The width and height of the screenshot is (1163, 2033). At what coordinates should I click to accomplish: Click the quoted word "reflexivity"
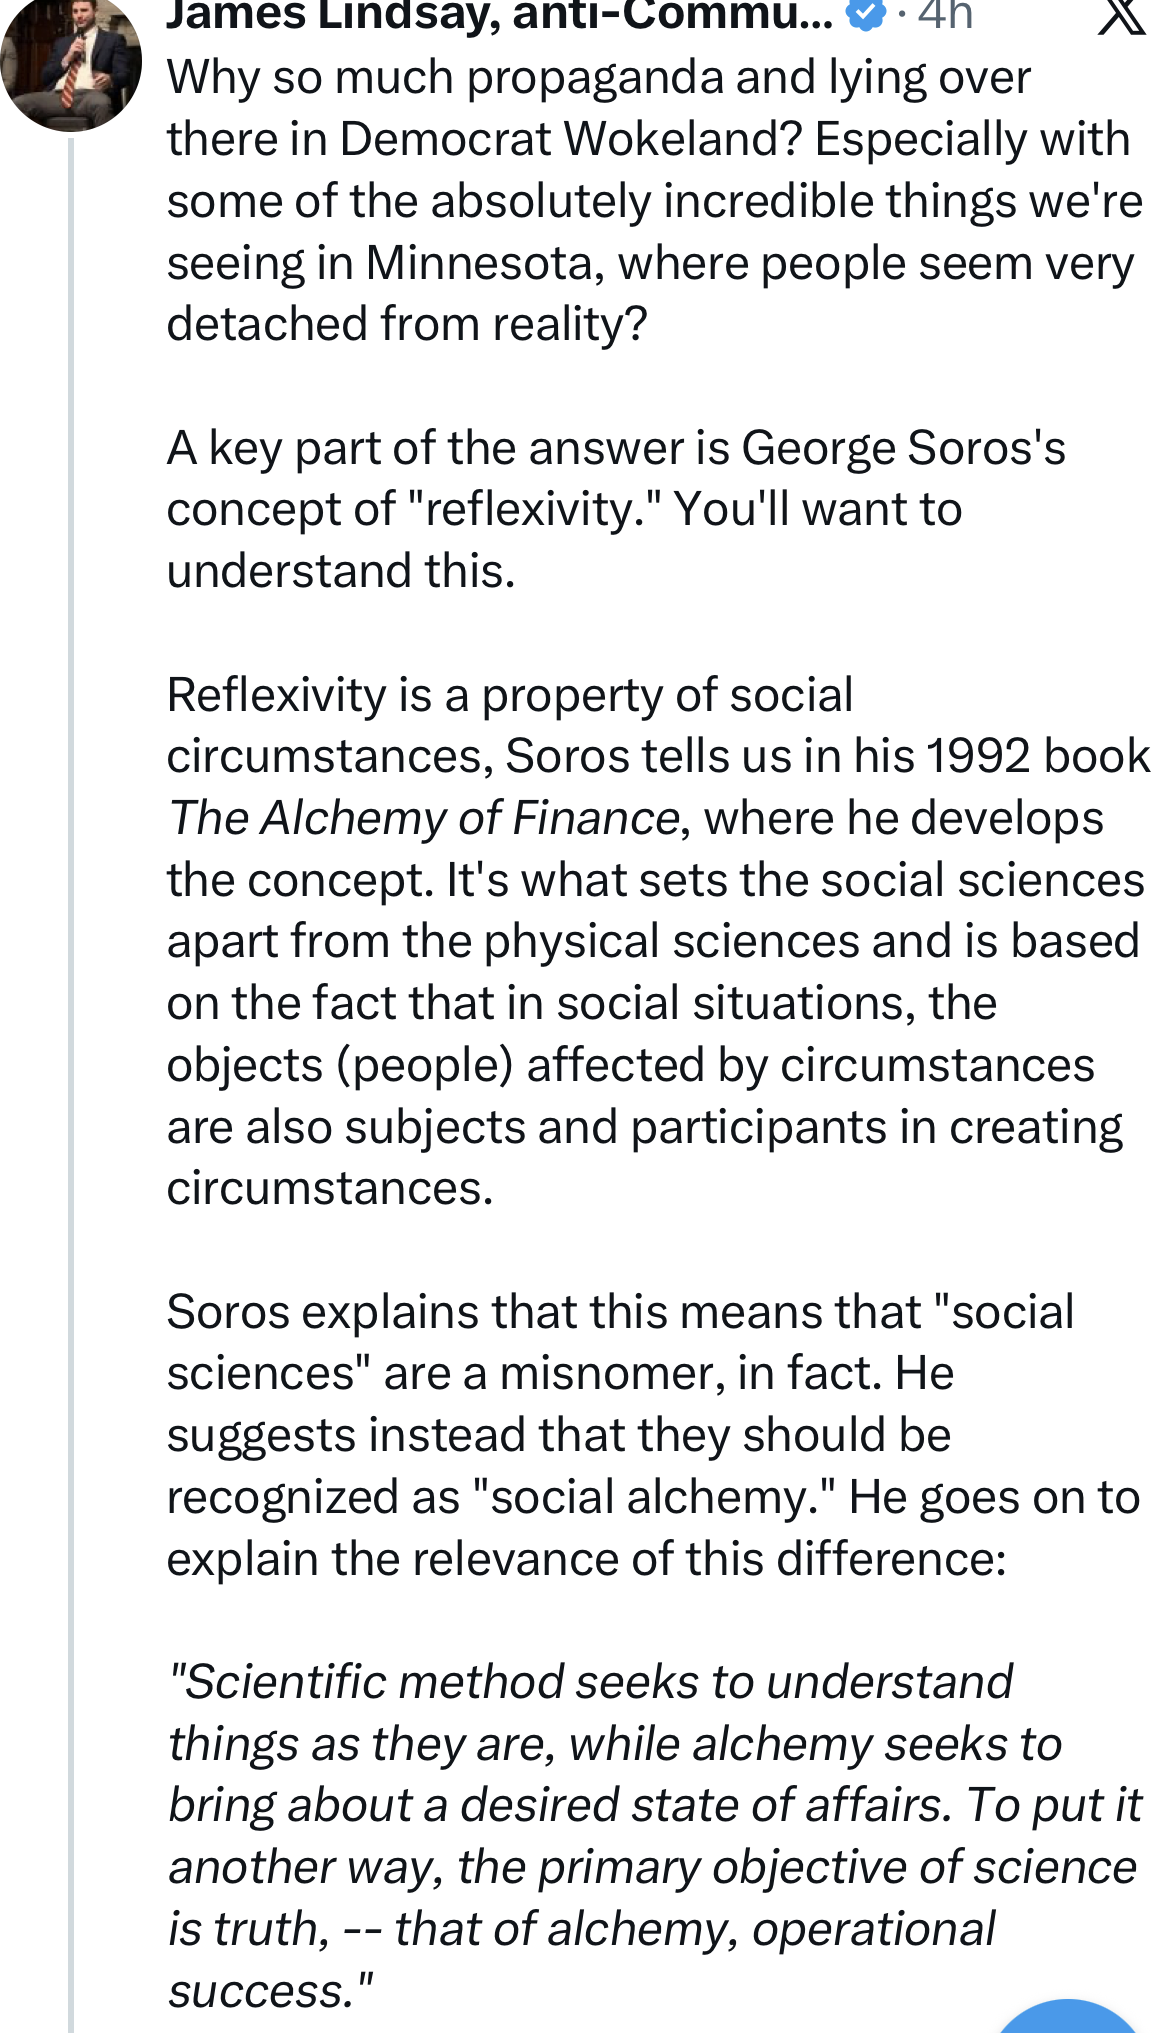pos(537,510)
